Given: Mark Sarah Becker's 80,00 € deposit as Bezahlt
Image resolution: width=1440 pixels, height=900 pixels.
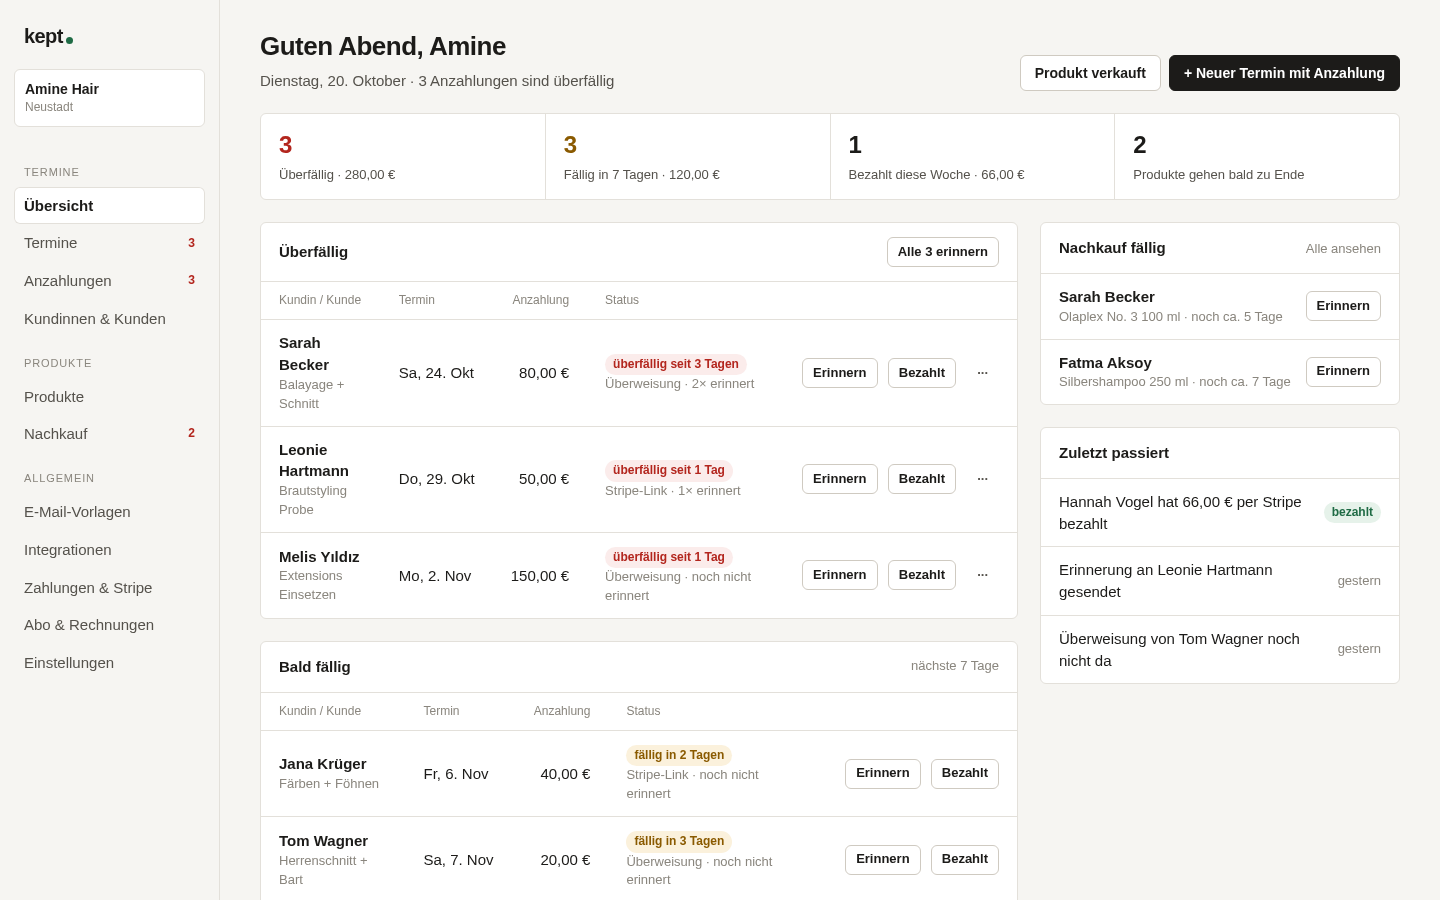Looking at the screenshot, I should [922, 373].
